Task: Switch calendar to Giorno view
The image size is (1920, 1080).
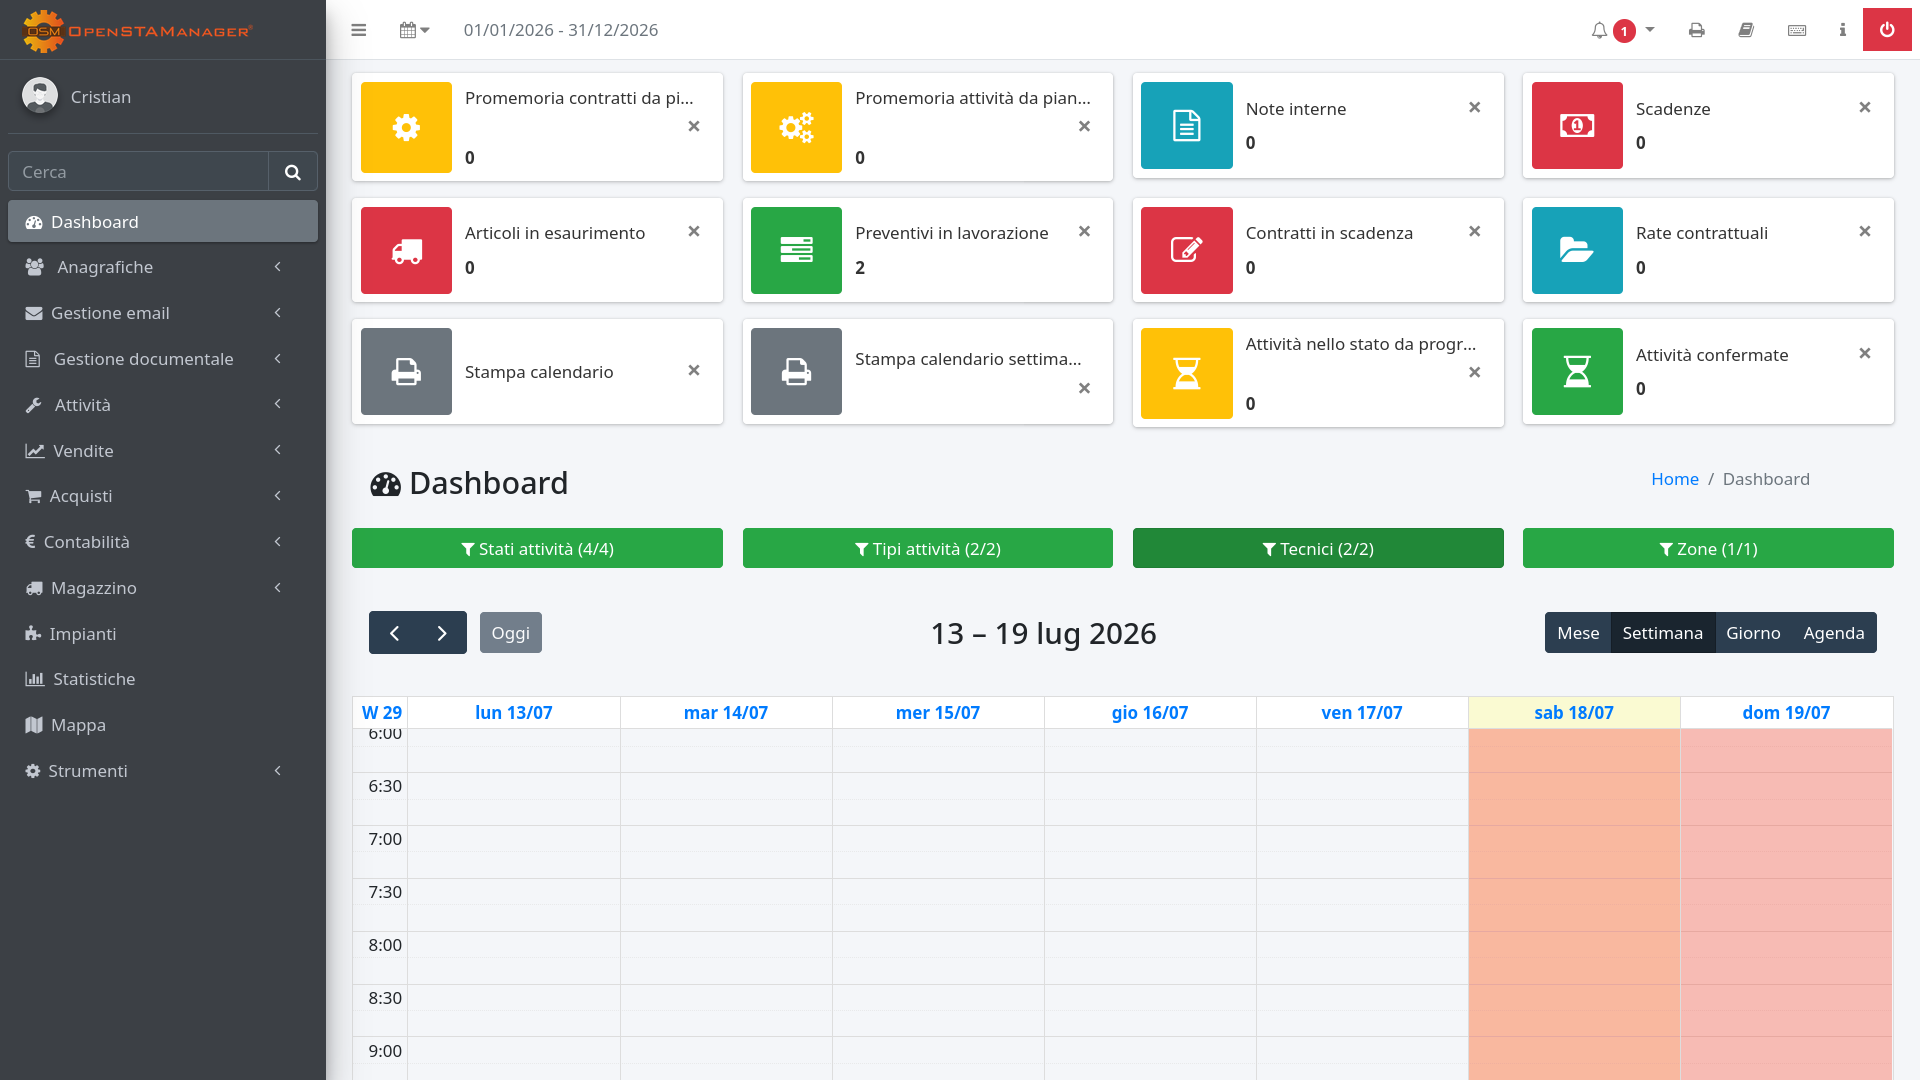Action: pyautogui.click(x=1753, y=632)
